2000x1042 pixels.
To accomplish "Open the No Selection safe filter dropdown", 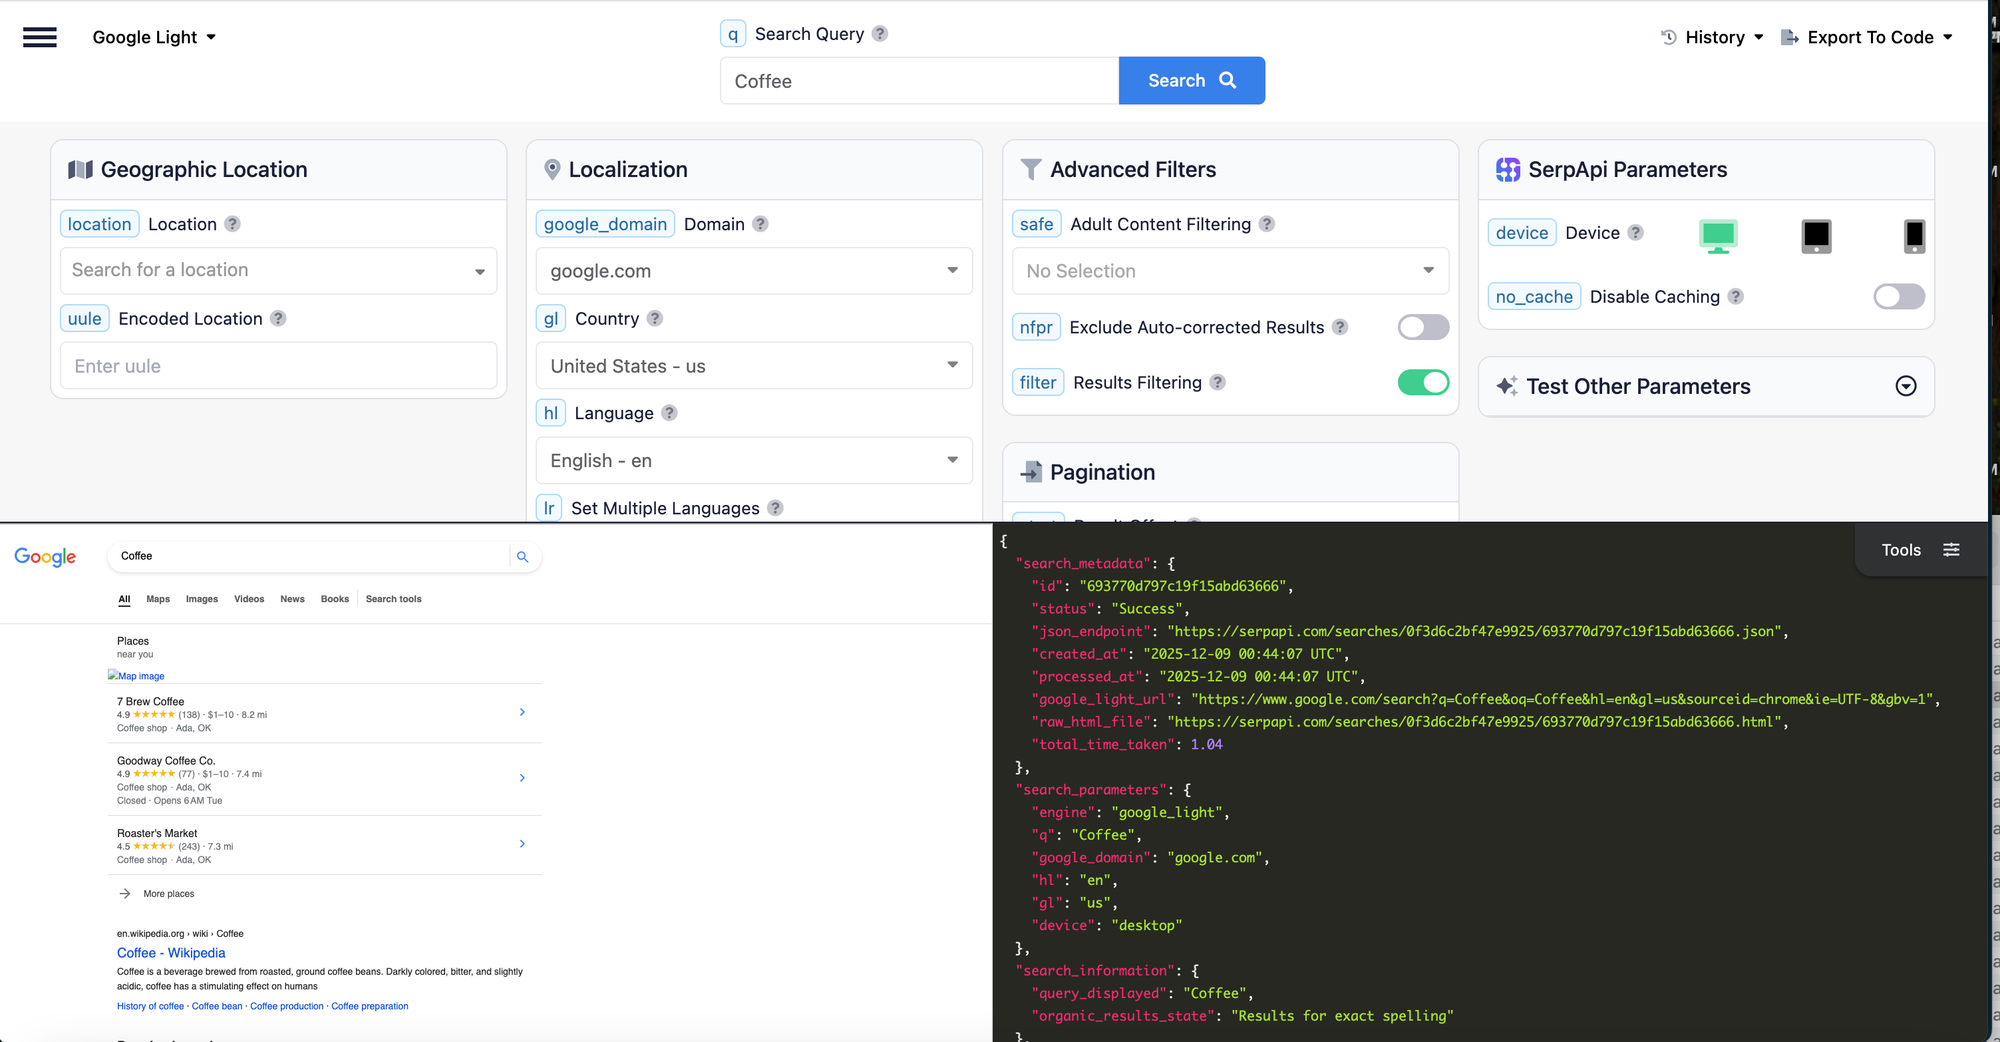I will 1230,271.
